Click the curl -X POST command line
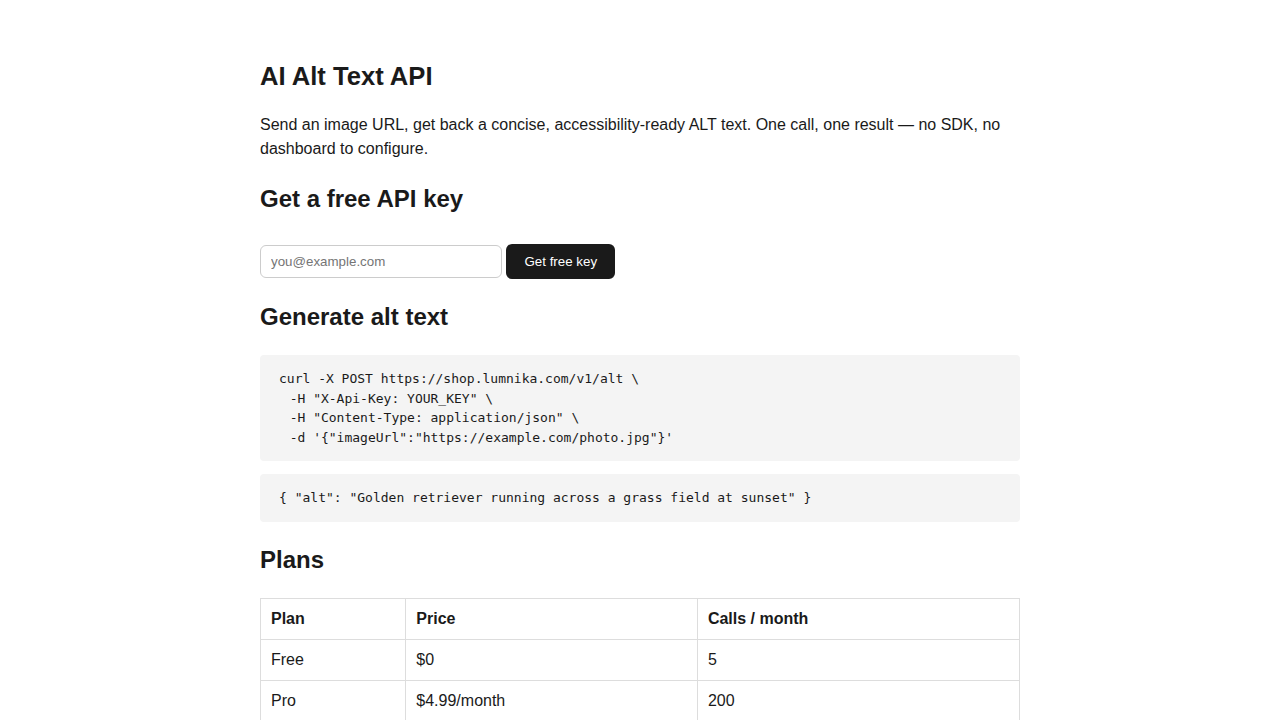1280x720 pixels. pos(459,379)
